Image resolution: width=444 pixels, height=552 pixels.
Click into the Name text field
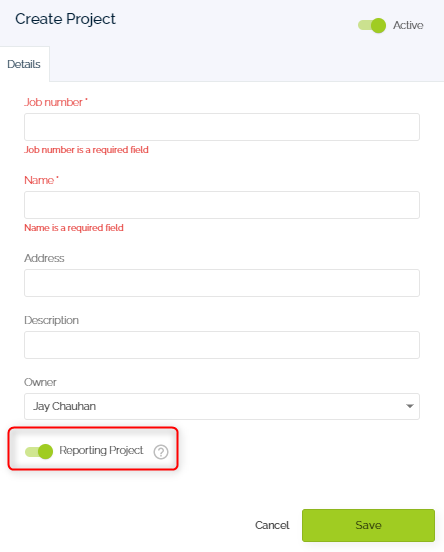pyautogui.click(x=222, y=205)
